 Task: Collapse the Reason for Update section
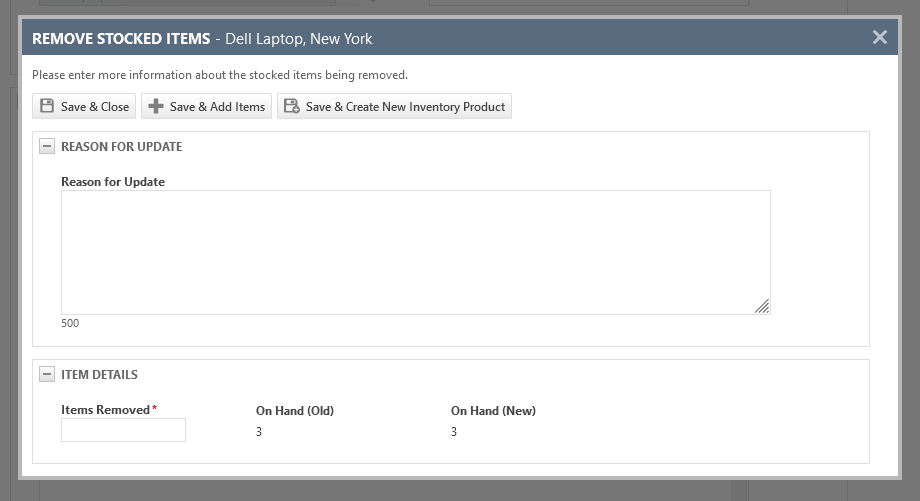[x=47, y=146]
